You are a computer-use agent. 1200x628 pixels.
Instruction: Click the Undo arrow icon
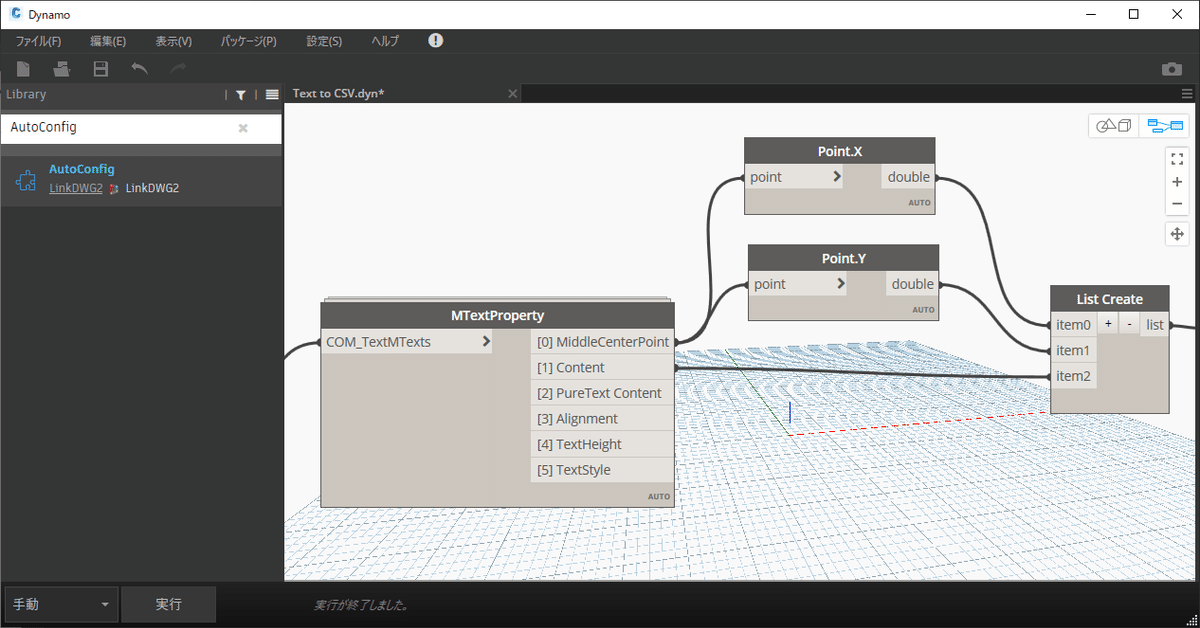(140, 69)
